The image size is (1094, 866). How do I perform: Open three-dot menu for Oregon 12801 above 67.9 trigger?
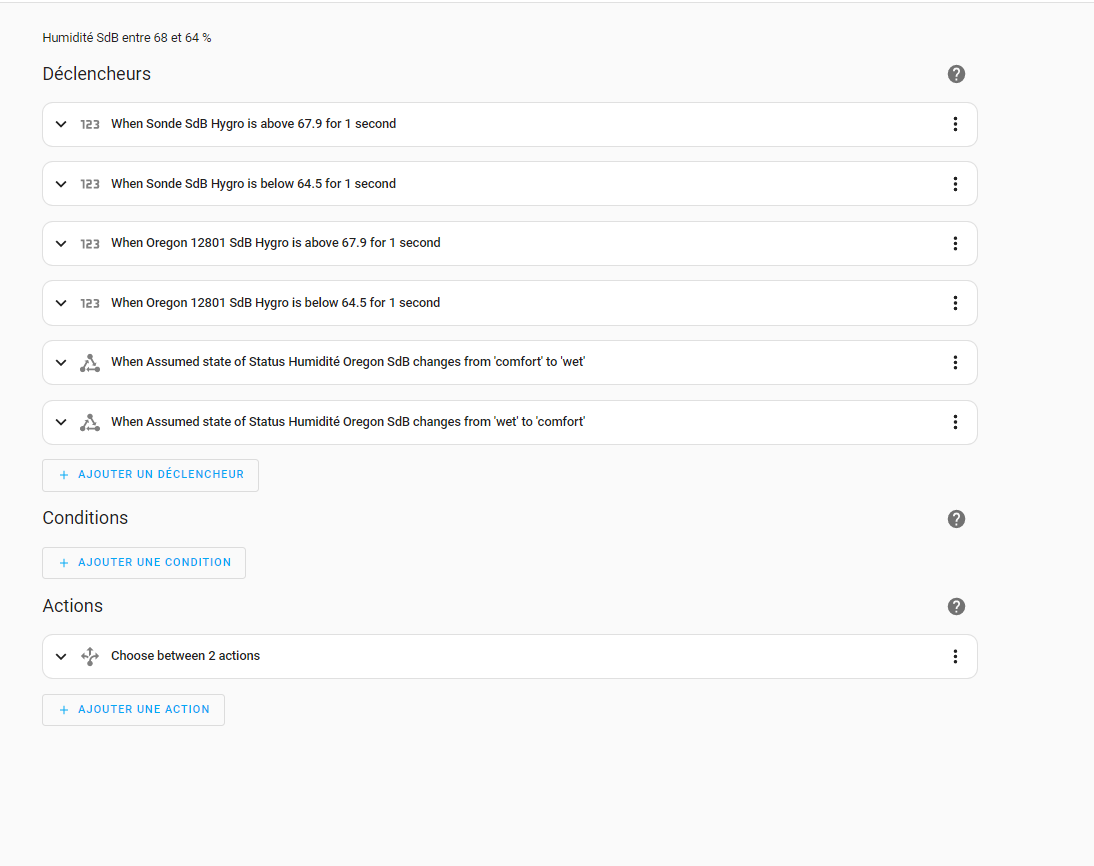pyautogui.click(x=955, y=243)
